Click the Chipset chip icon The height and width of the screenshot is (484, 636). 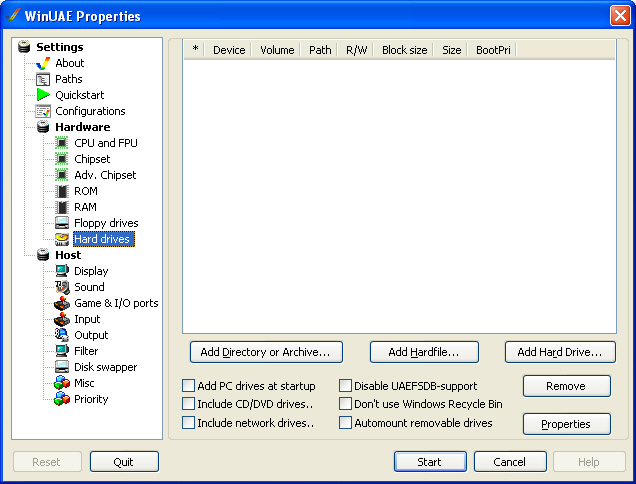(x=62, y=159)
